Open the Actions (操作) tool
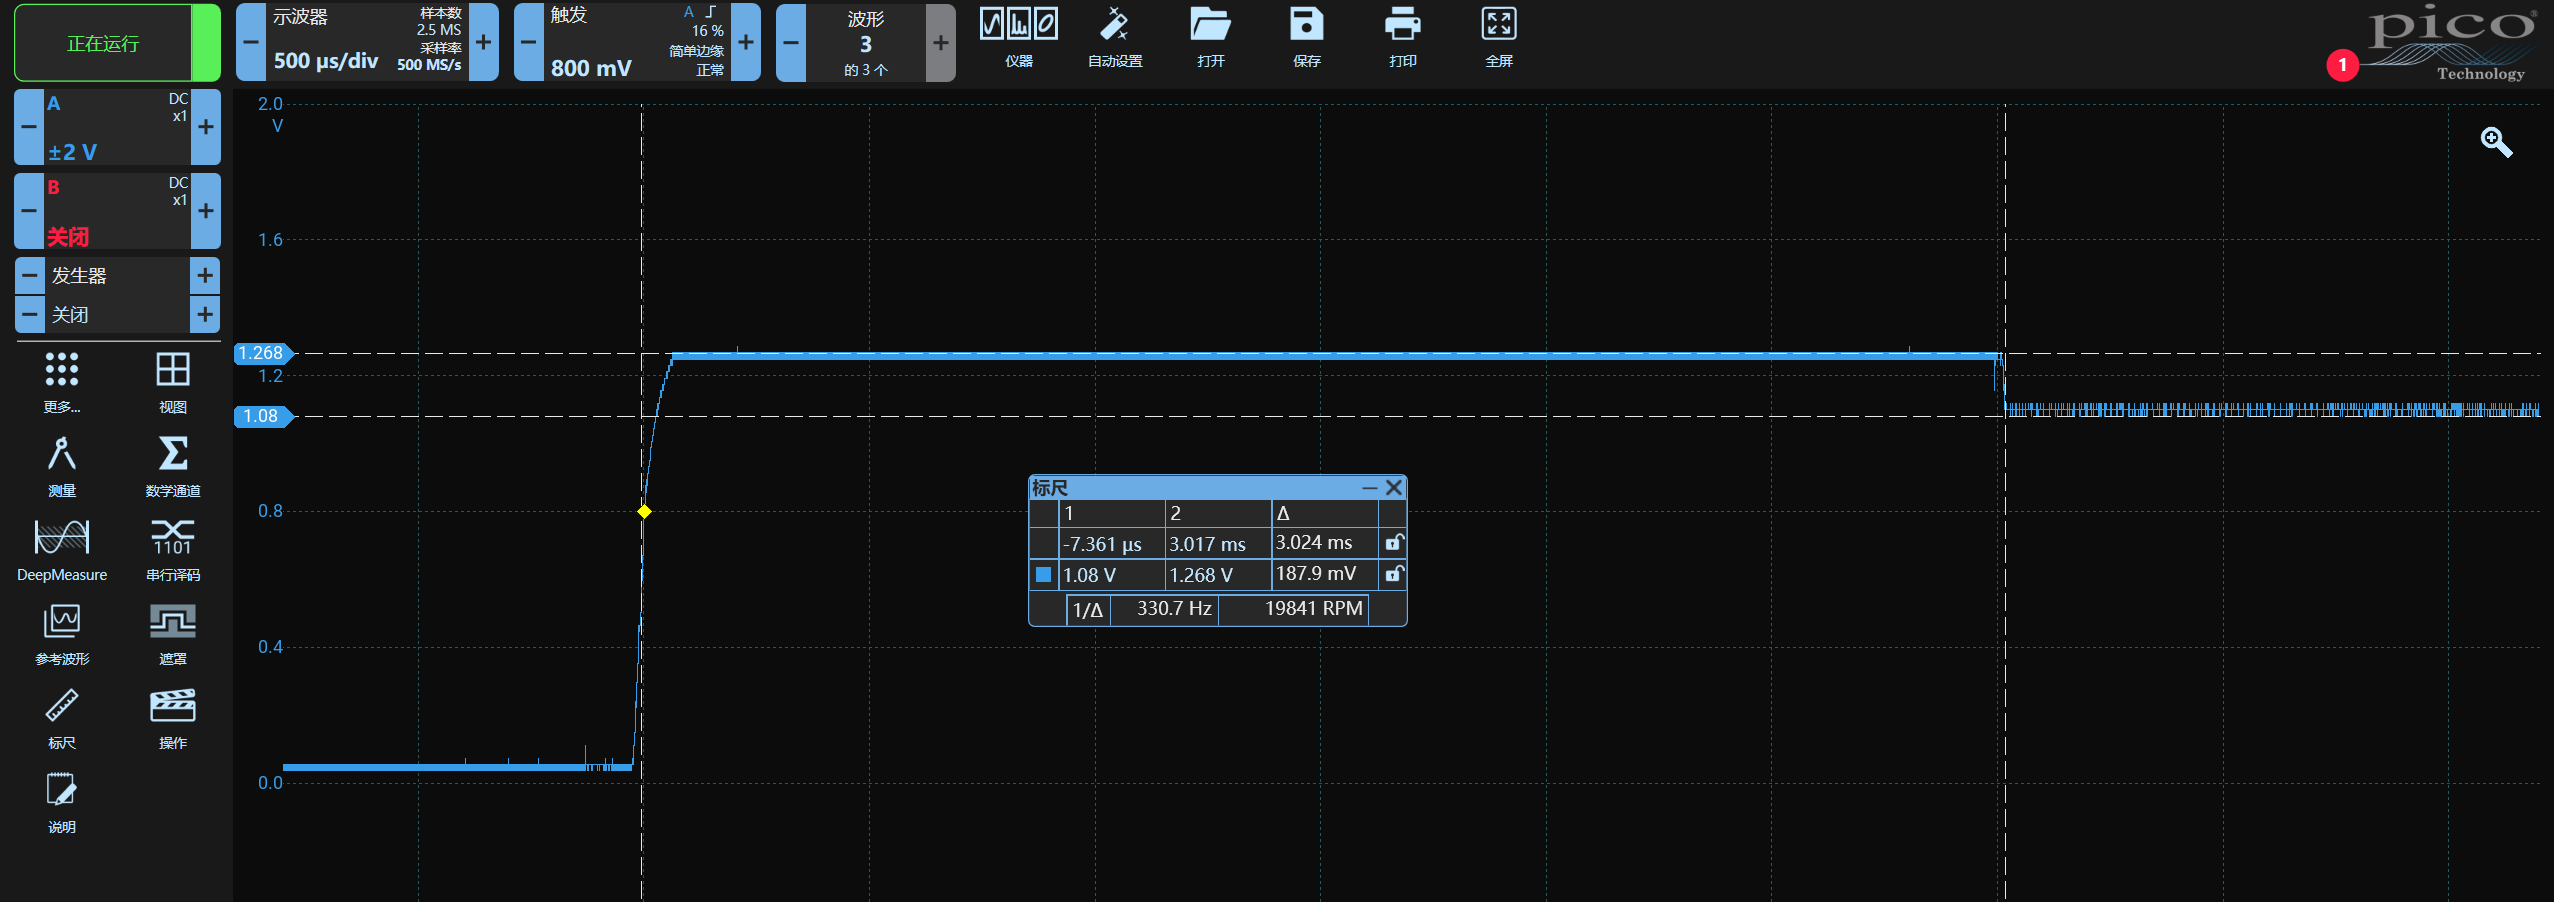This screenshot has width=2554, height=902. coord(173,717)
